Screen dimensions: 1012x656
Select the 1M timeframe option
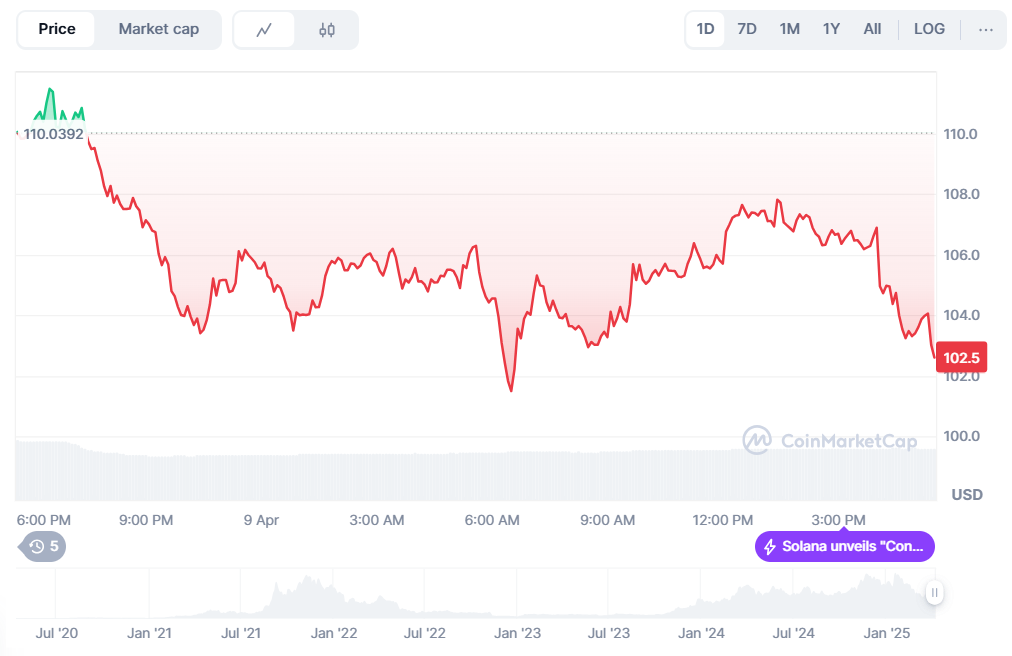[789, 29]
